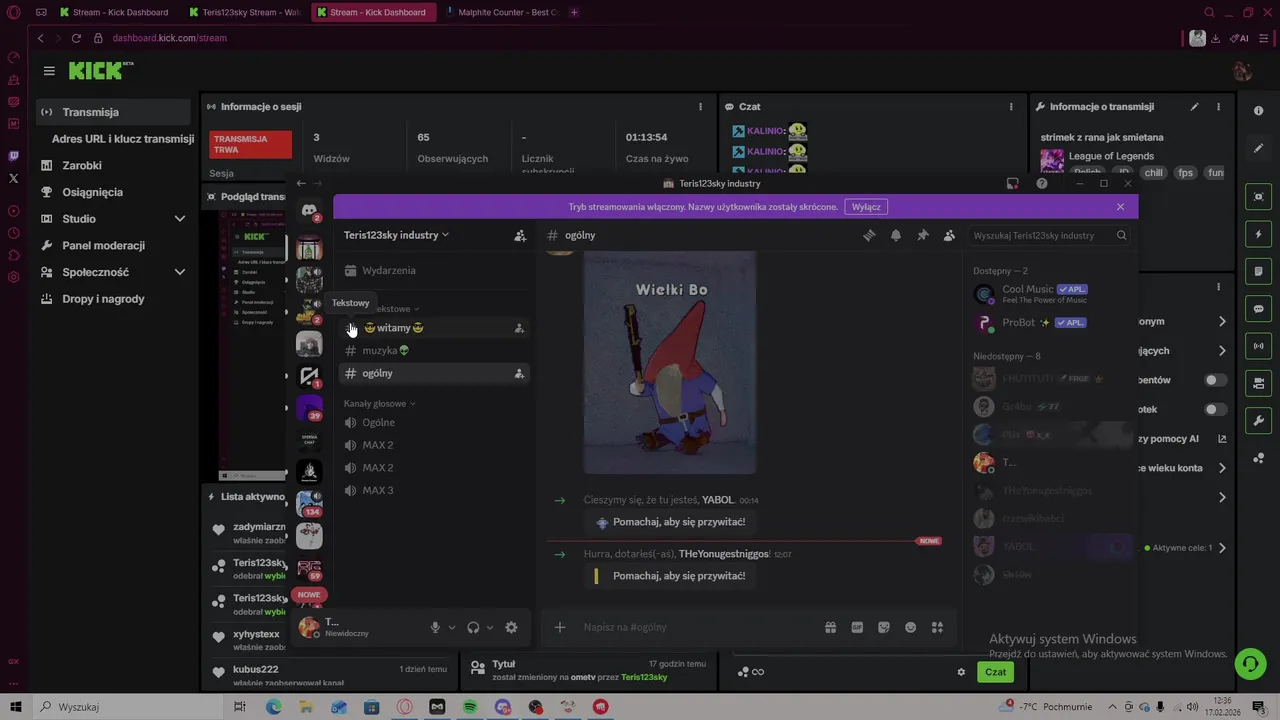Dismiss the streamer mode purple banner
Screen dimensions: 1280x720
(1120, 207)
